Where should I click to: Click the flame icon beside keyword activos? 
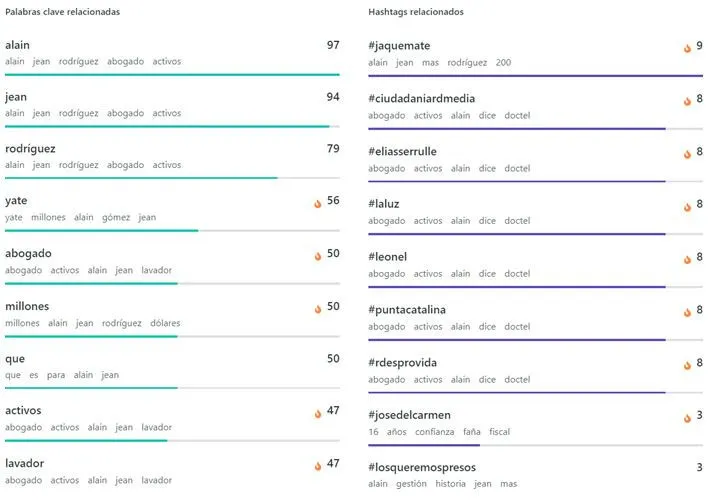coord(317,413)
